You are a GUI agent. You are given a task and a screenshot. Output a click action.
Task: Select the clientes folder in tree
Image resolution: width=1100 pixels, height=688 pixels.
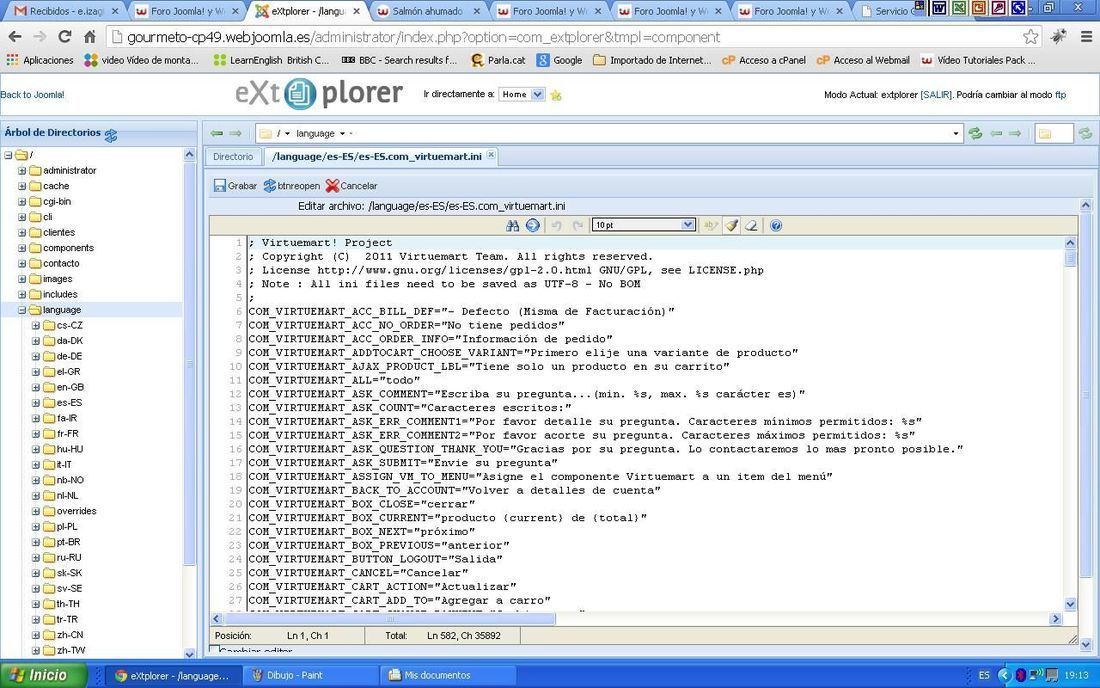tap(59, 232)
